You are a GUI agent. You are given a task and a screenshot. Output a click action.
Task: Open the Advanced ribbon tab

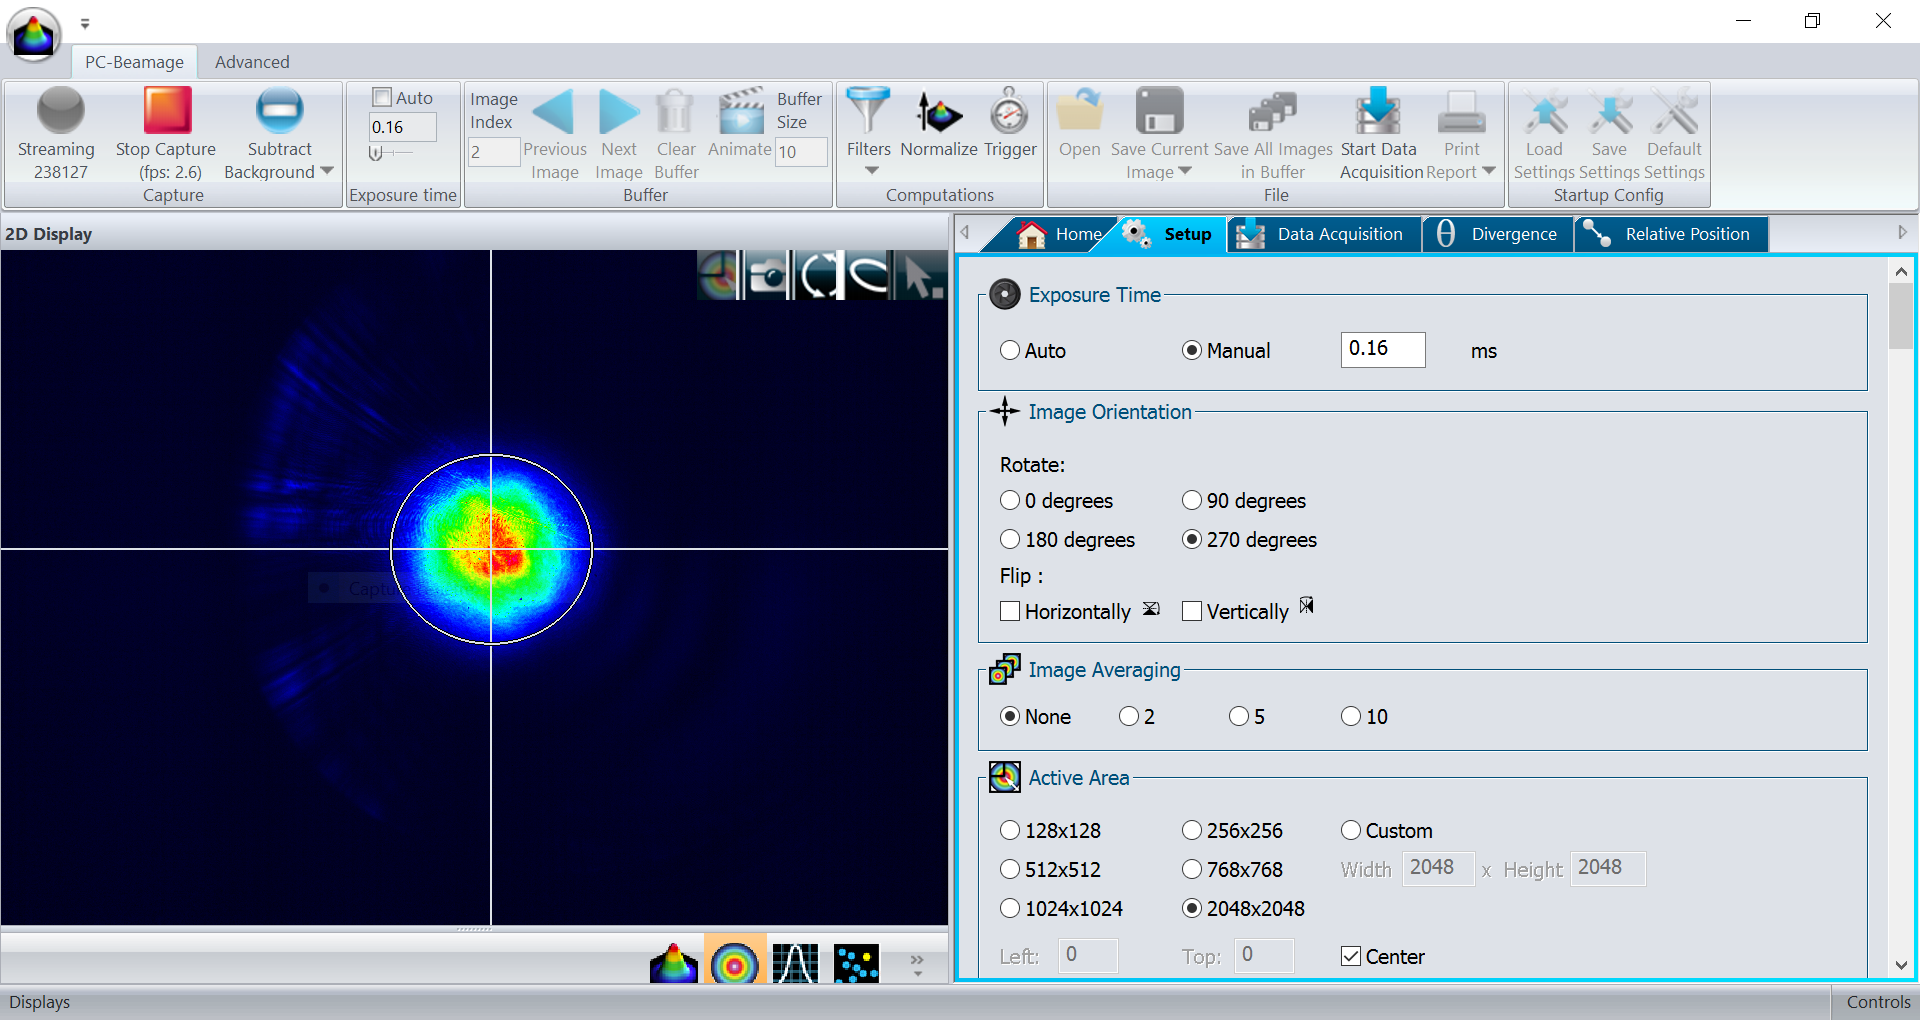pos(252,62)
